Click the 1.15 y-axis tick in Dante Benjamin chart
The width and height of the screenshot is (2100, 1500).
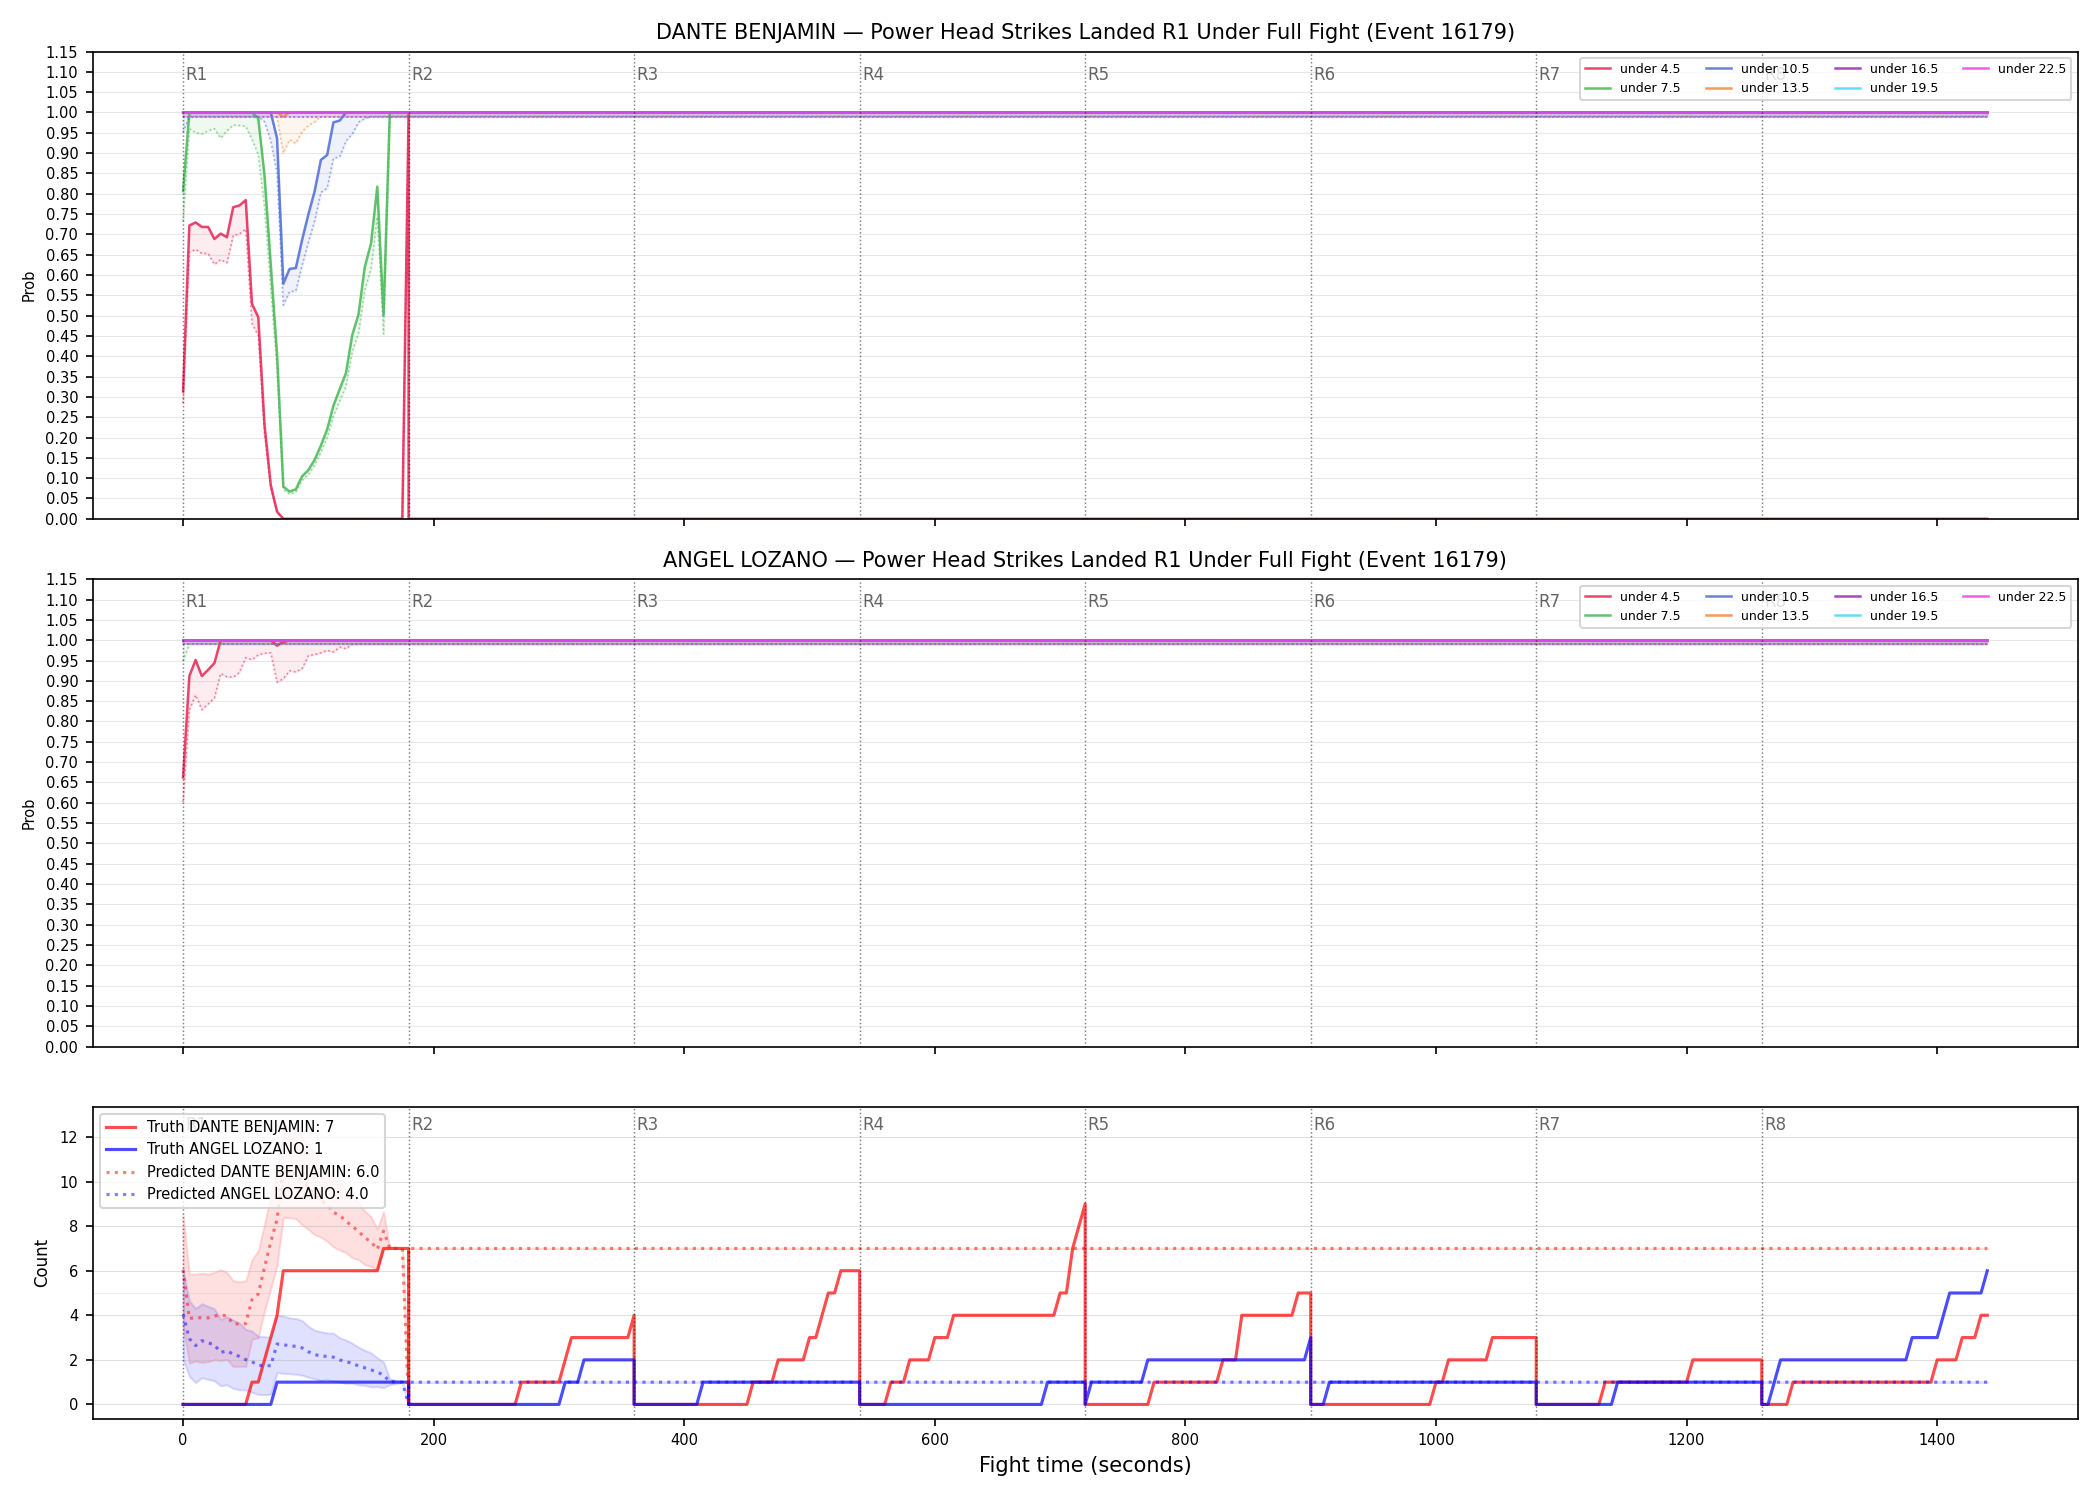[x=62, y=52]
